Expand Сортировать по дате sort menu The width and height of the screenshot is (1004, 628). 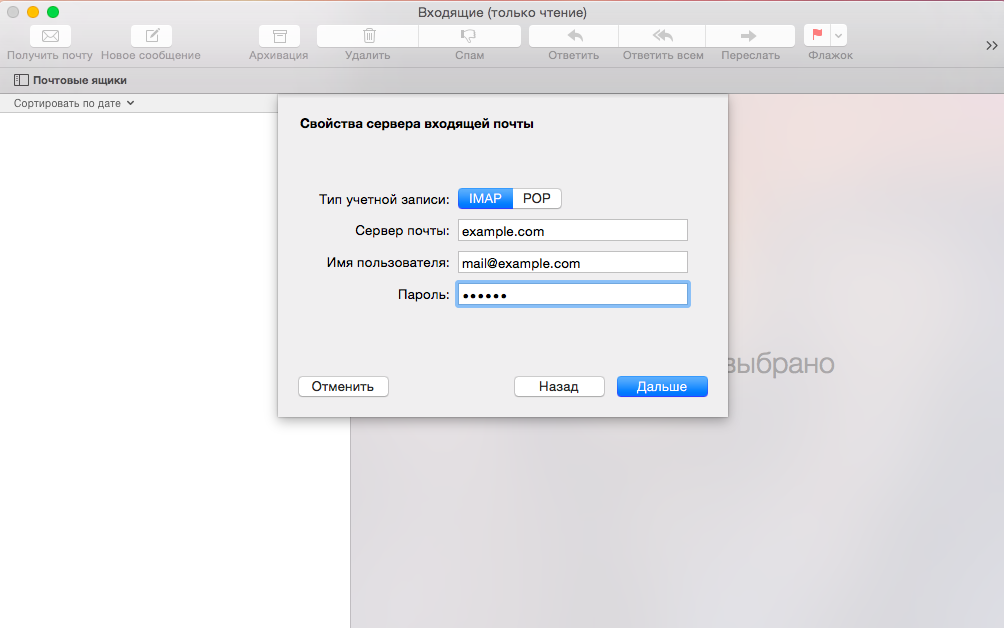pos(74,103)
